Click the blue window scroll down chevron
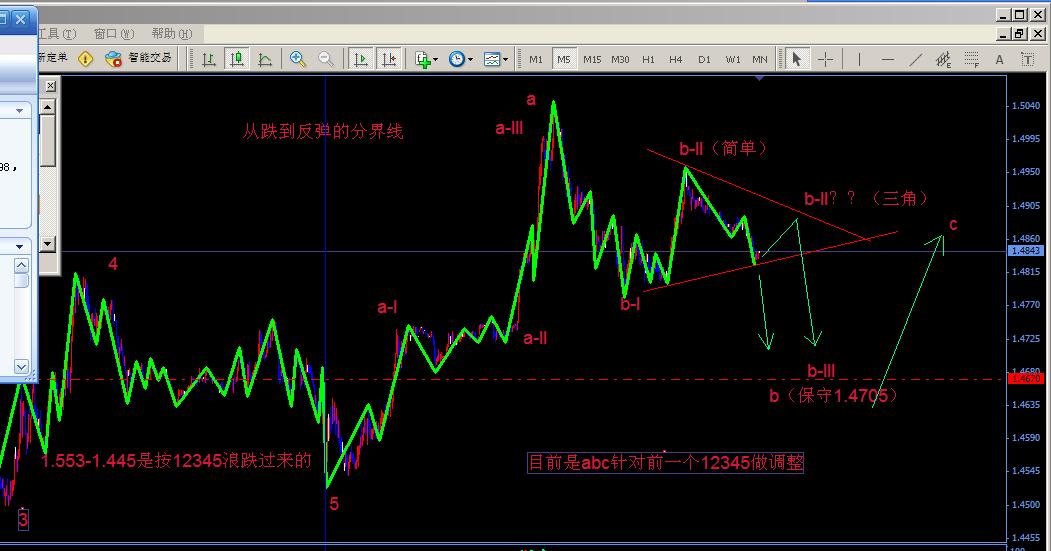Image resolution: width=1051 pixels, height=551 pixels. [x=21, y=367]
